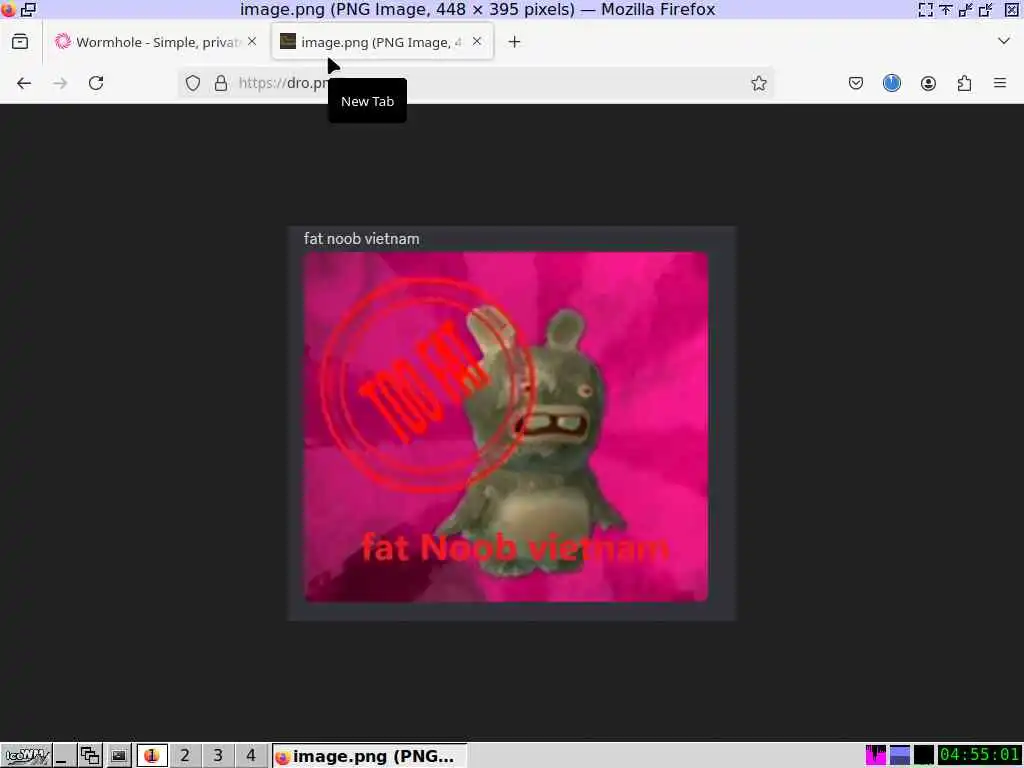Viewport: 1024px width, 768px height.
Task: Open the IceWM start menu
Action: coord(26,756)
